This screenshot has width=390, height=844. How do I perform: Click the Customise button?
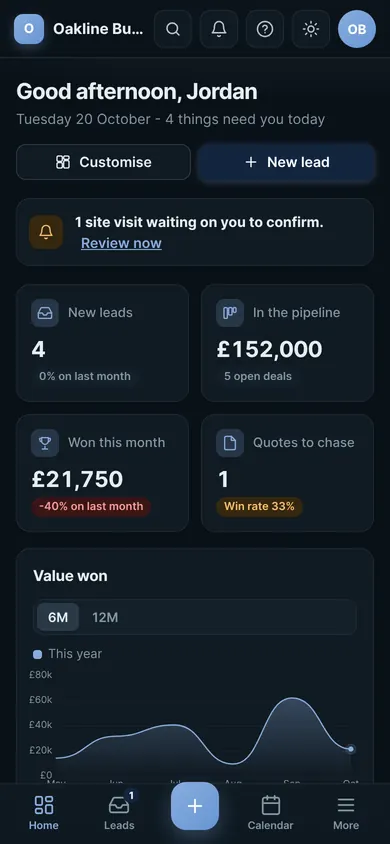(103, 162)
